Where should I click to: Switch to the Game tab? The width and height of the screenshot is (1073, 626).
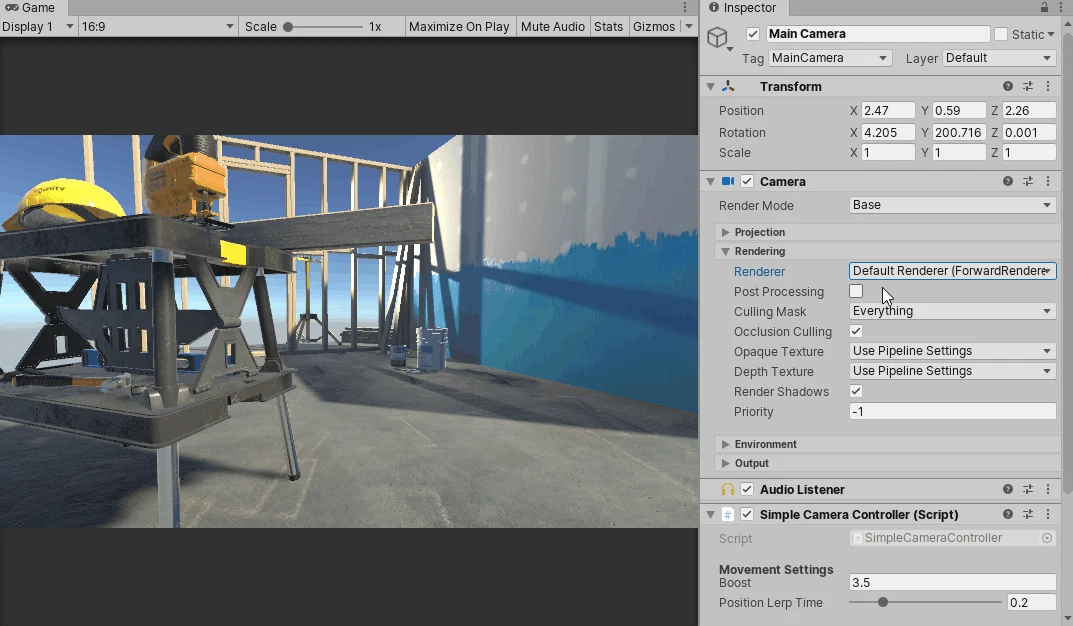(x=31, y=8)
